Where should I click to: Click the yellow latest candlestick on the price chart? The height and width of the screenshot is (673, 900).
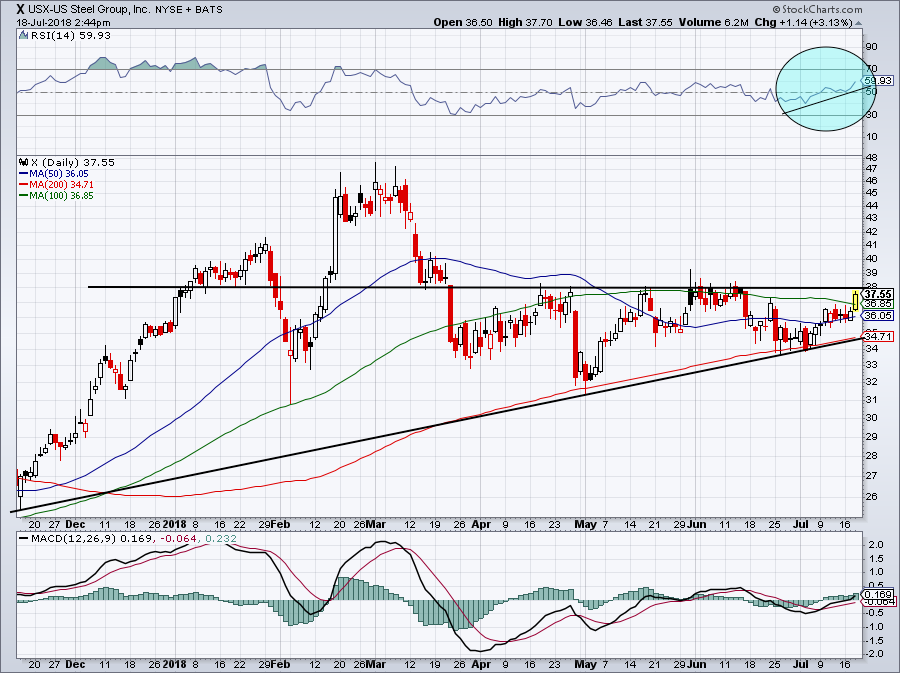pyautogui.click(x=856, y=301)
